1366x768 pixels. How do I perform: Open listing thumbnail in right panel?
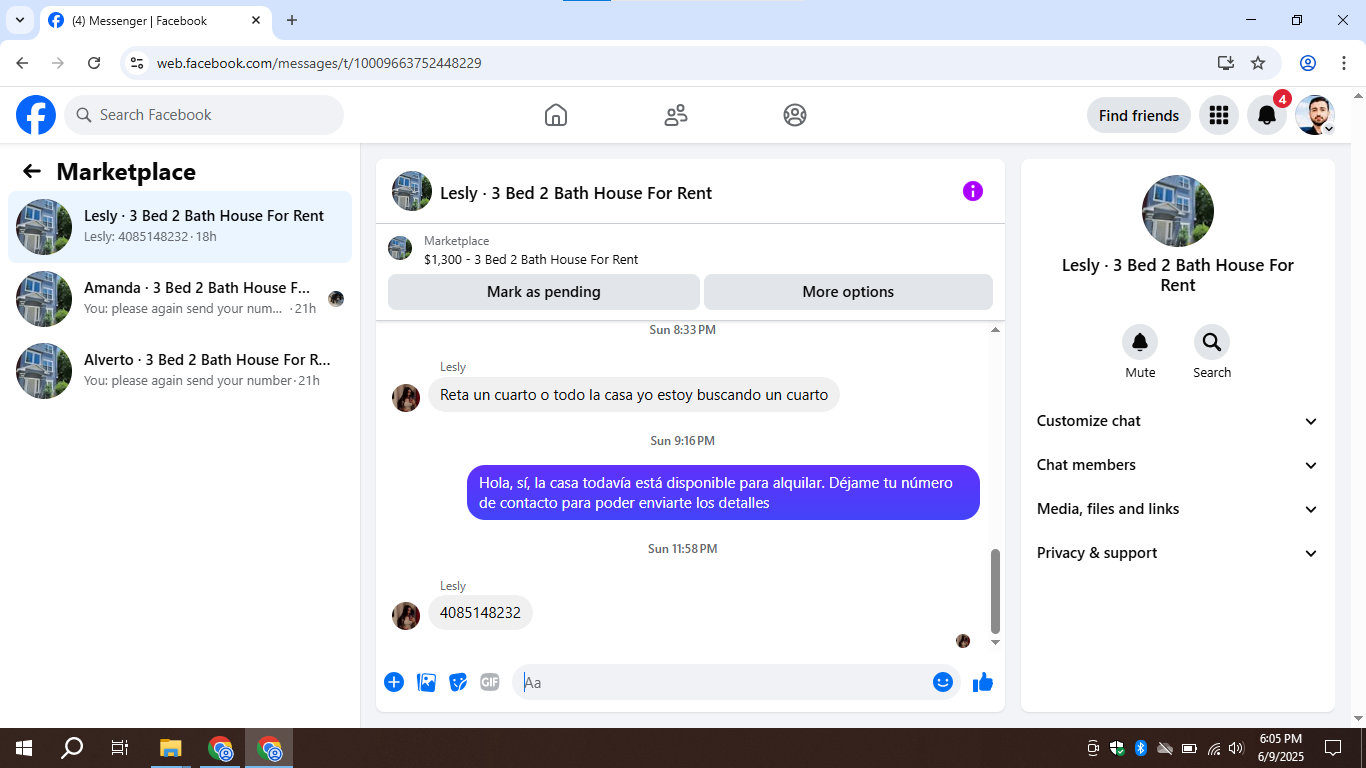pos(1178,211)
